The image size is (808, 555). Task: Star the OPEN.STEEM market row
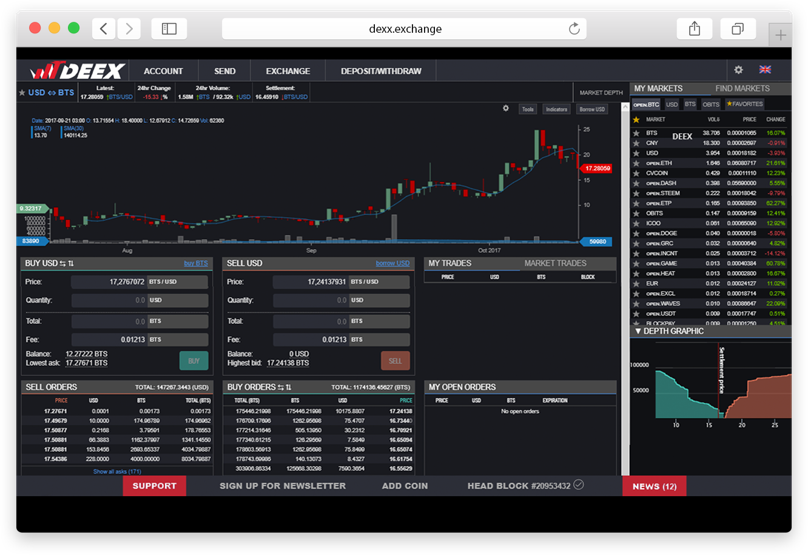coord(636,193)
